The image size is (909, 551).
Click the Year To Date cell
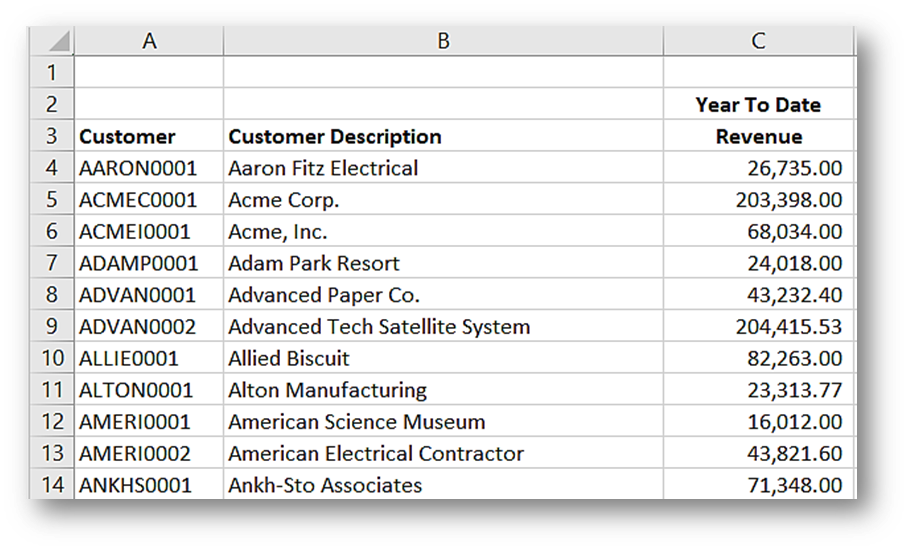click(x=758, y=105)
